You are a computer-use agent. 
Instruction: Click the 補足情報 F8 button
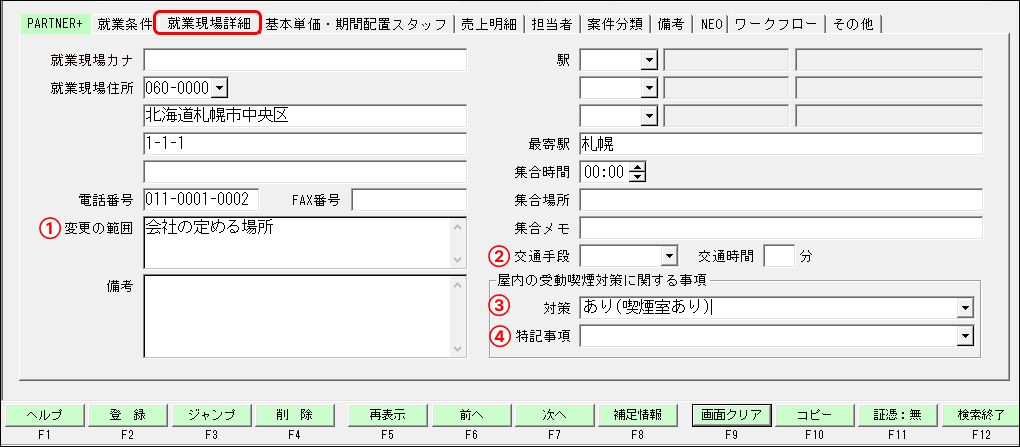pos(638,415)
